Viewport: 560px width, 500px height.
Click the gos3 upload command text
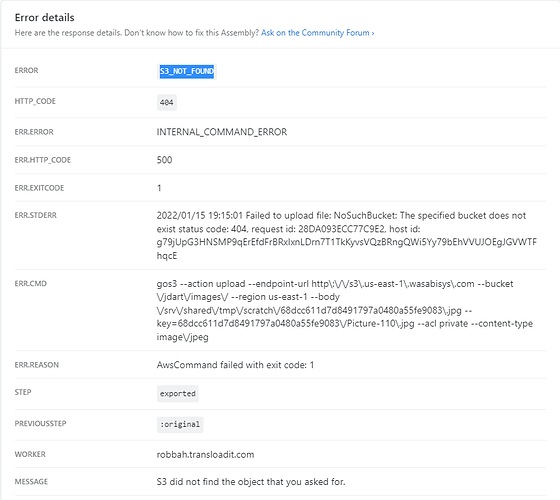click(345, 310)
